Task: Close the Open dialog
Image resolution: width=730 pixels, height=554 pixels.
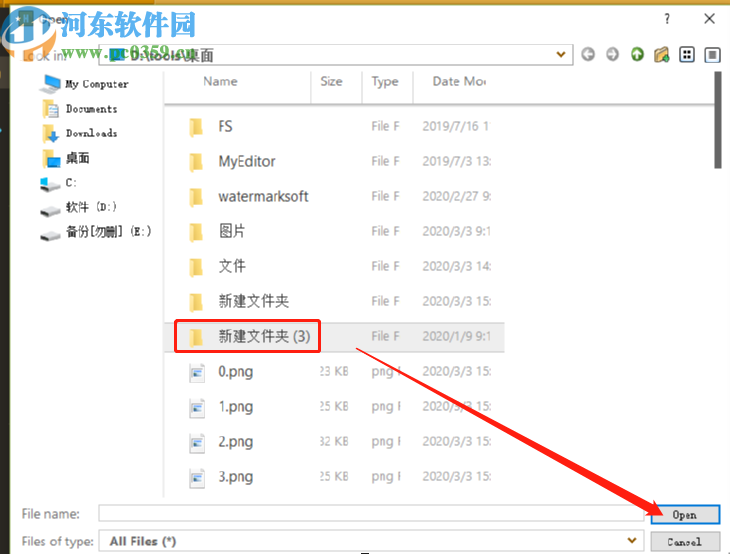Action: (709, 19)
